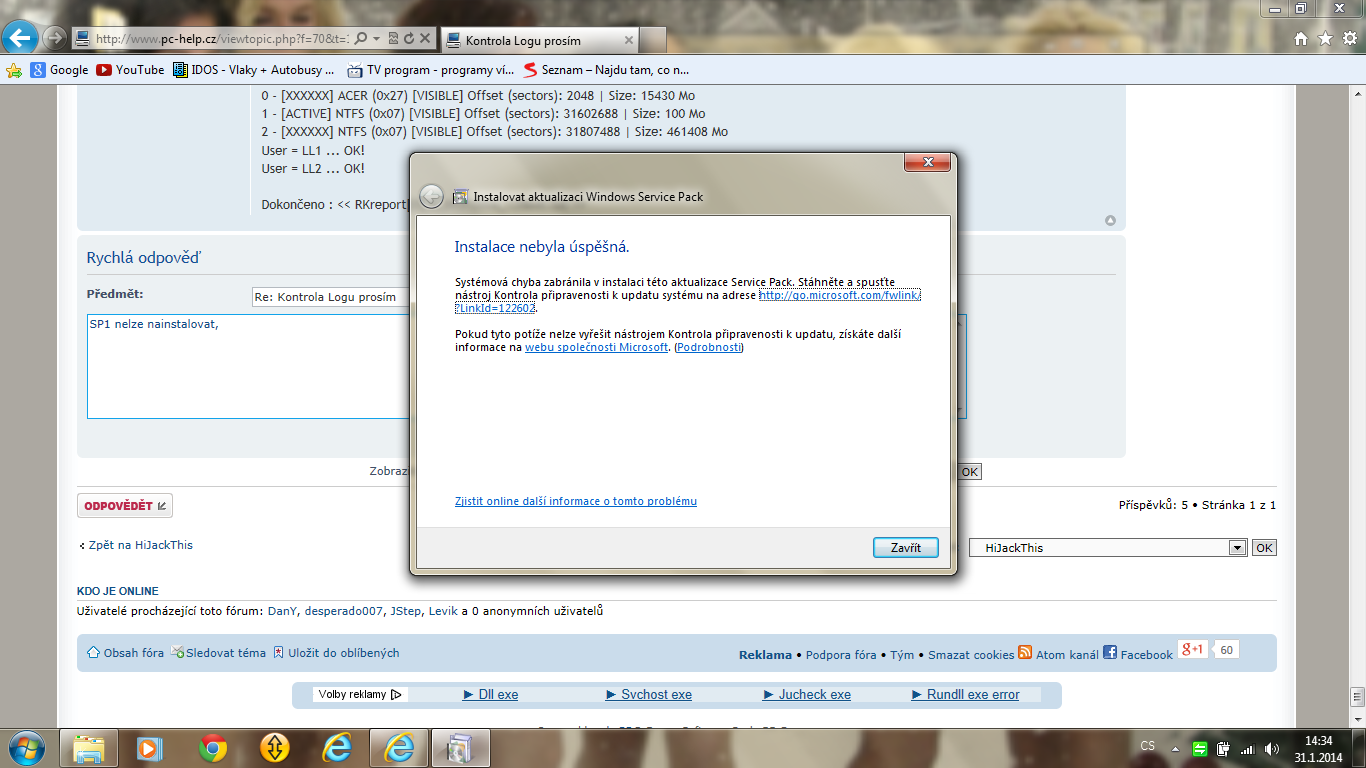1366x768 pixels.
Task: Open the 'Dll exe' ad link
Action: pos(491,694)
